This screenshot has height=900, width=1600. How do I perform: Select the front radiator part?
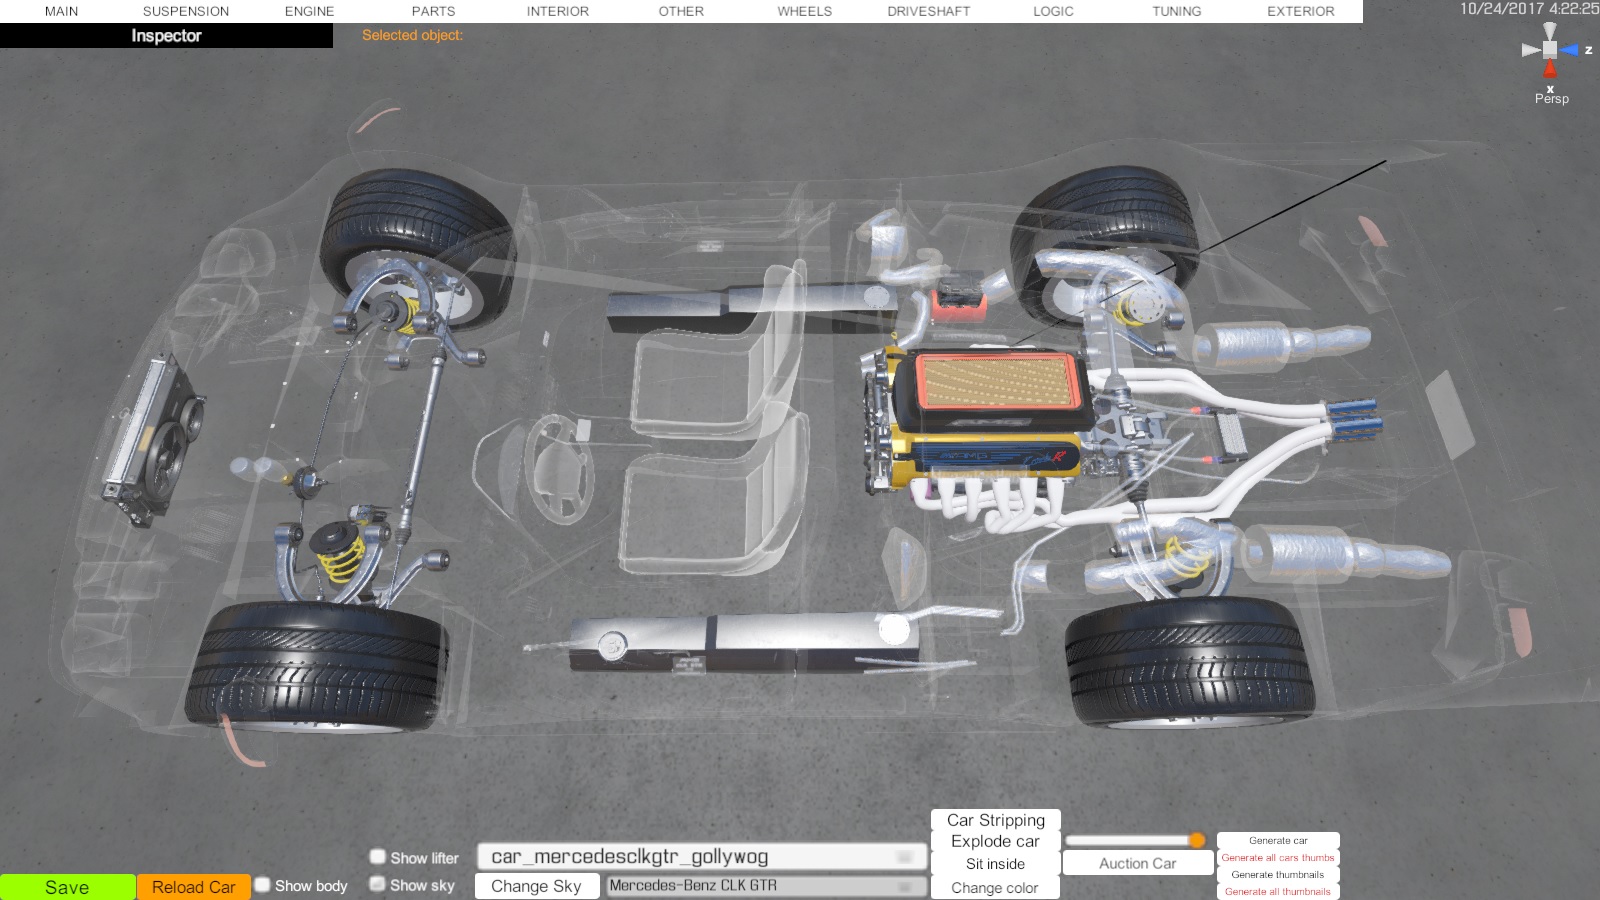pyautogui.click(x=153, y=440)
